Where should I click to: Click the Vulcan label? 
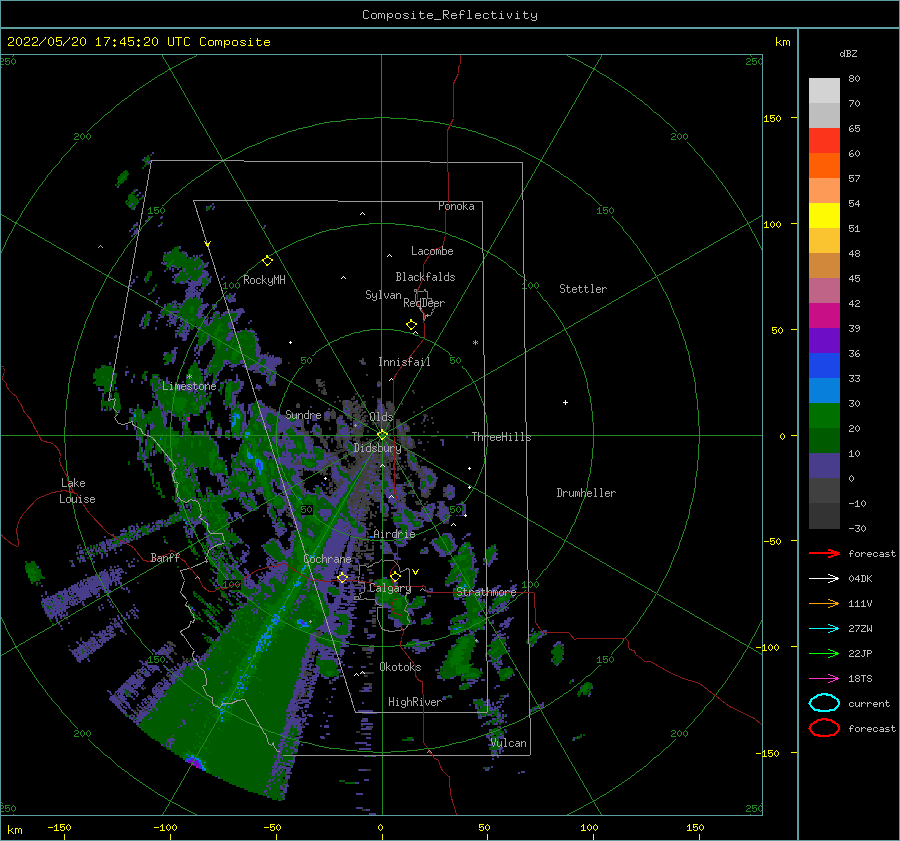pyautogui.click(x=508, y=743)
